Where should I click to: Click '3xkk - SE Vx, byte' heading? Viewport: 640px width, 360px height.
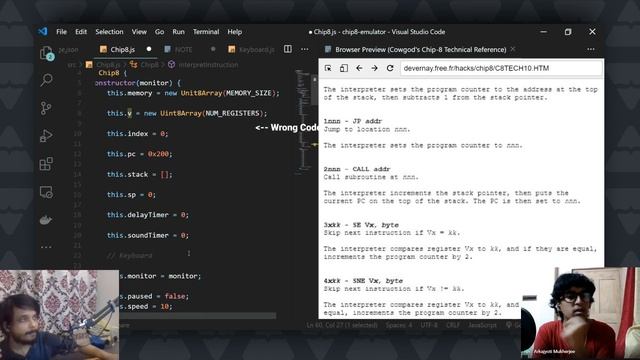coord(361,224)
